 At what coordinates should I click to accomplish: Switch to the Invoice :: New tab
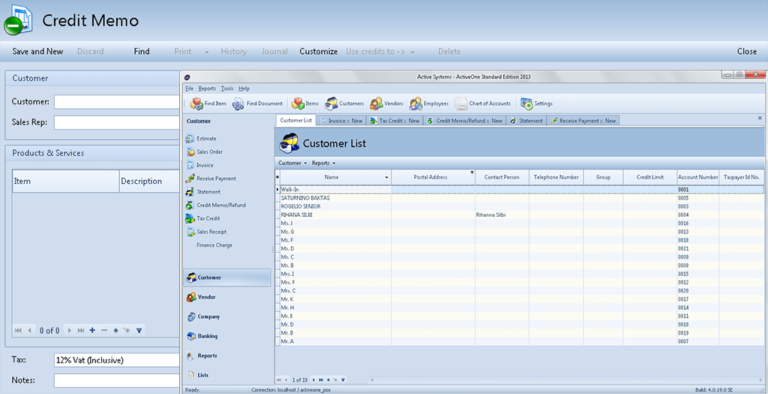click(x=342, y=121)
